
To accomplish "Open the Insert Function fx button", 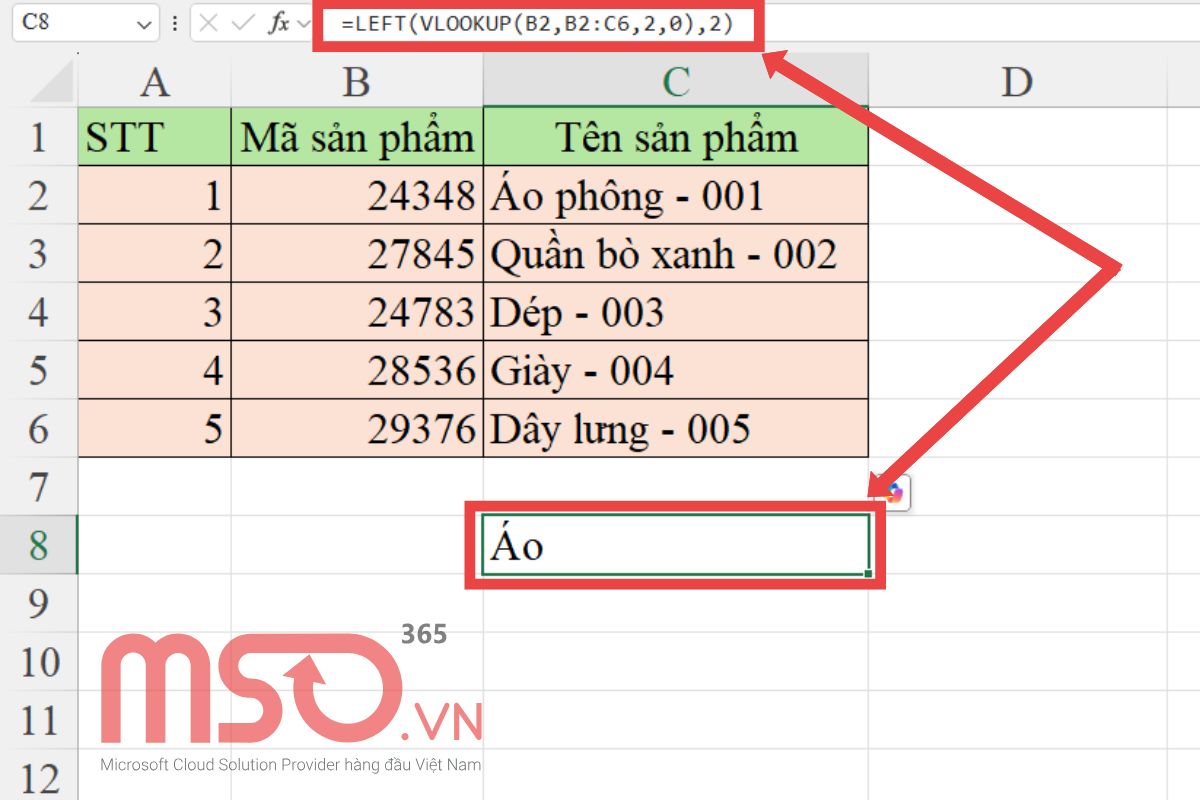I will coord(278,23).
